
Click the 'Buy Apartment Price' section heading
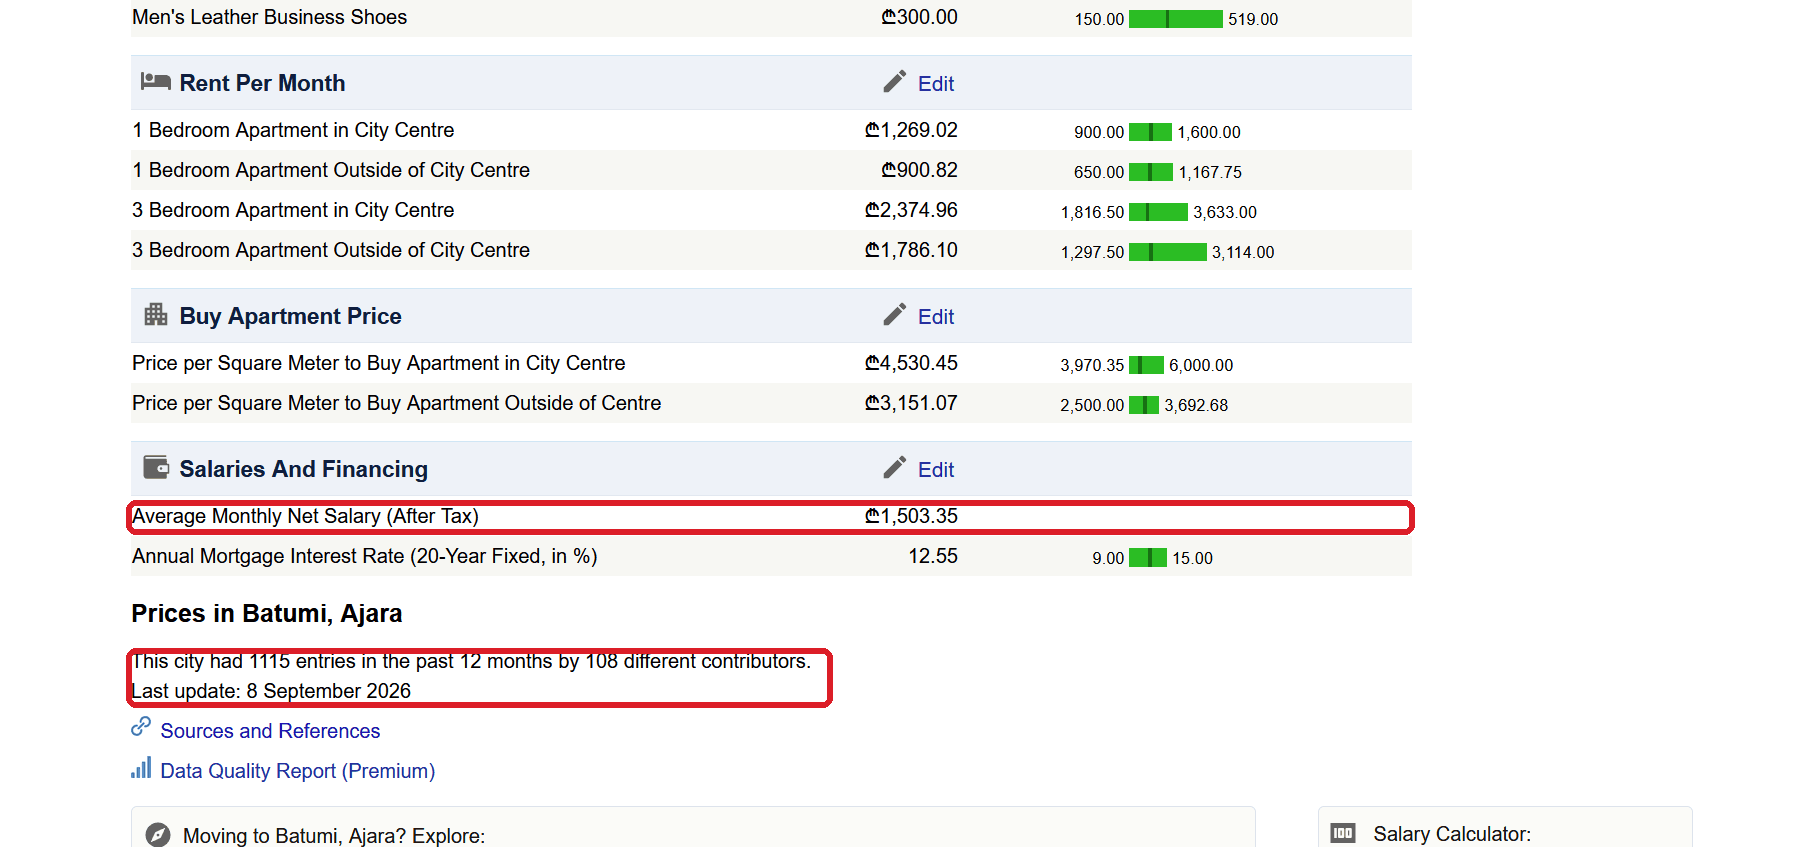[290, 316]
